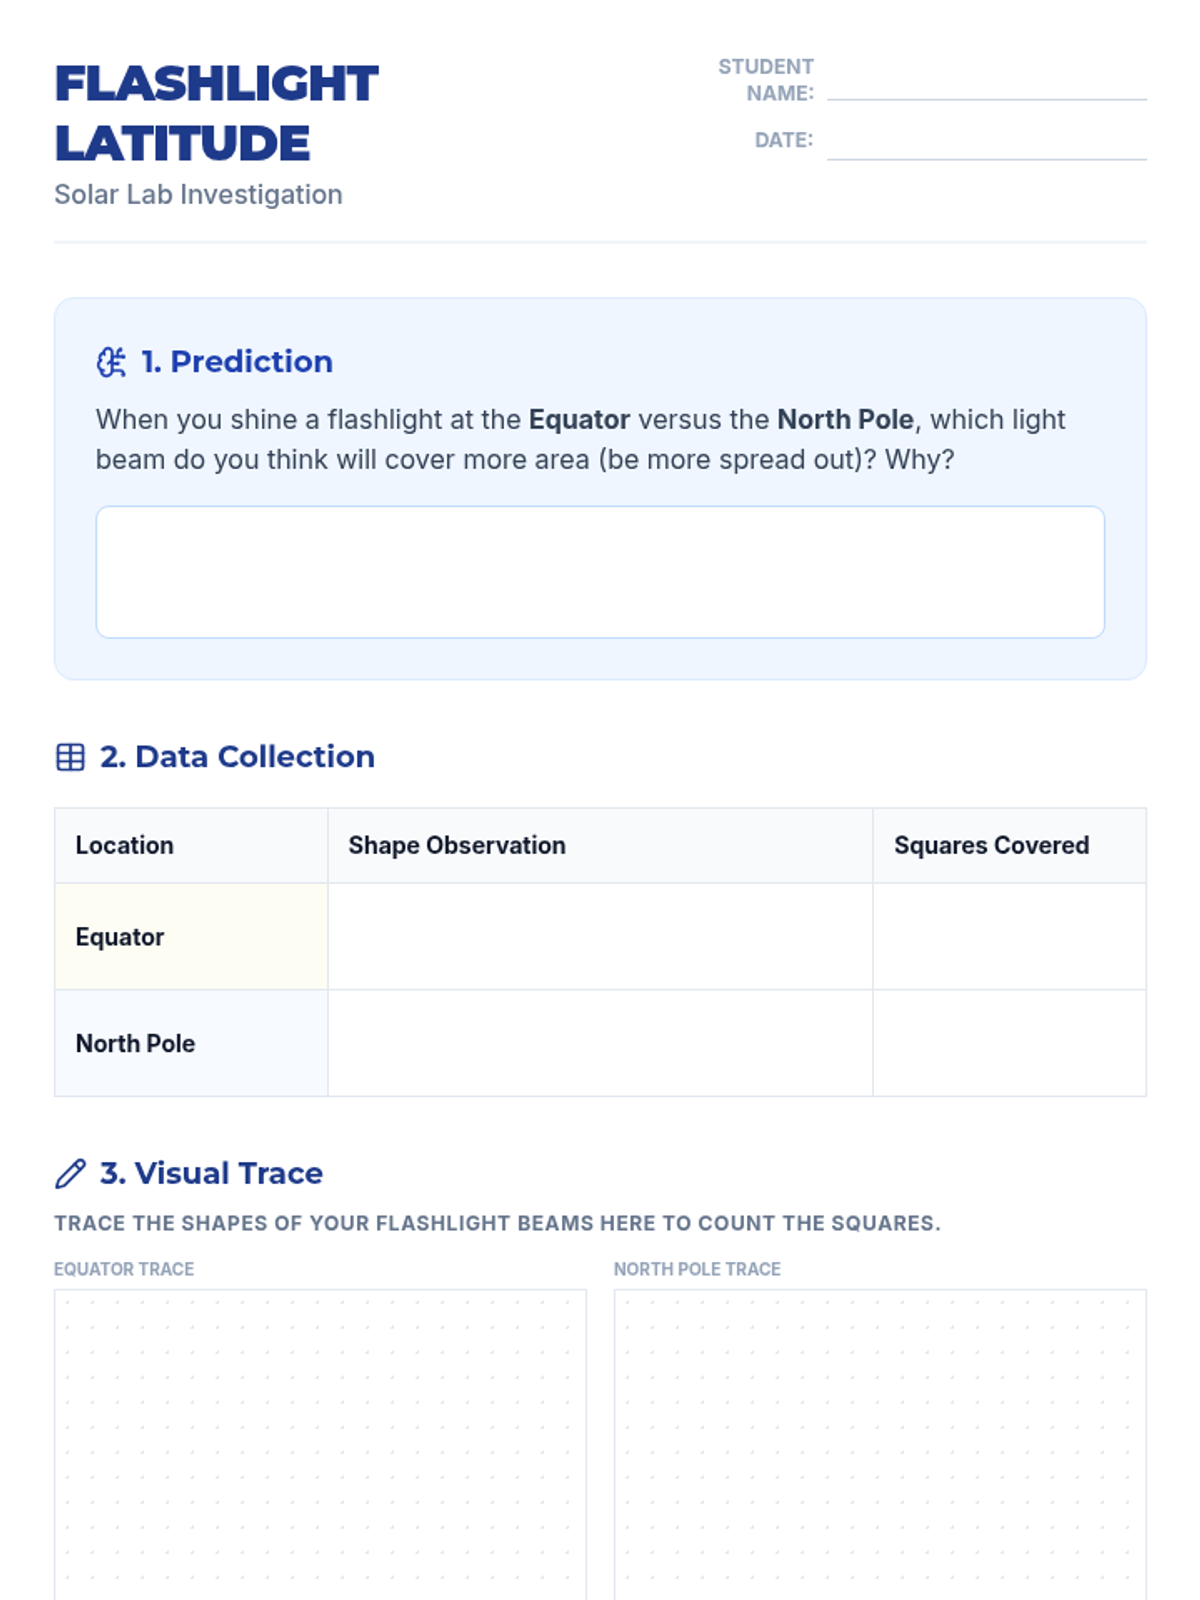Click the table icon beside Data Collection
The width and height of the screenshot is (1200, 1600).
pos(70,757)
